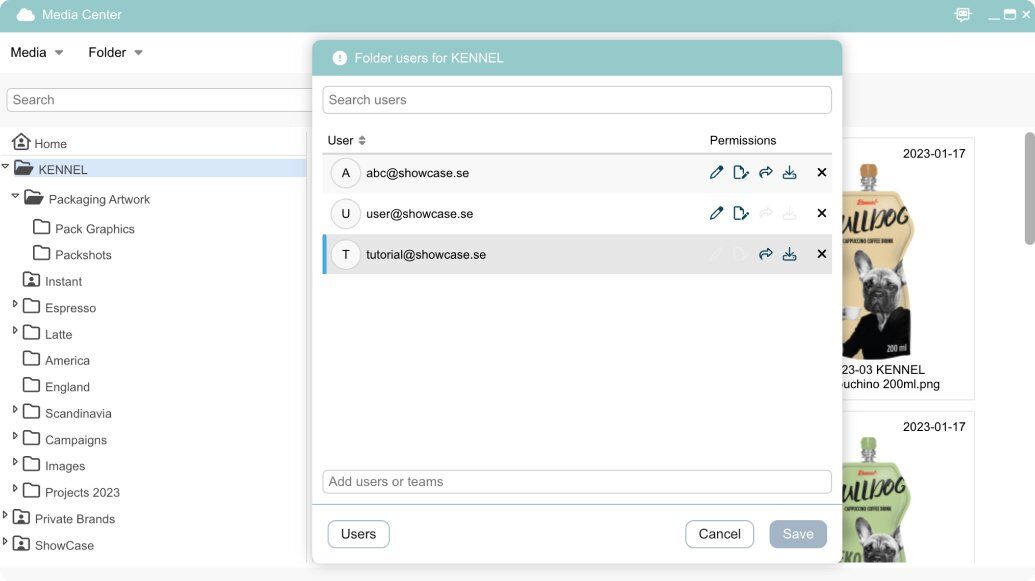Enable edit permission for tutorial@showcase.se
Screen dimensions: 1035x581
tap(716, 254)
